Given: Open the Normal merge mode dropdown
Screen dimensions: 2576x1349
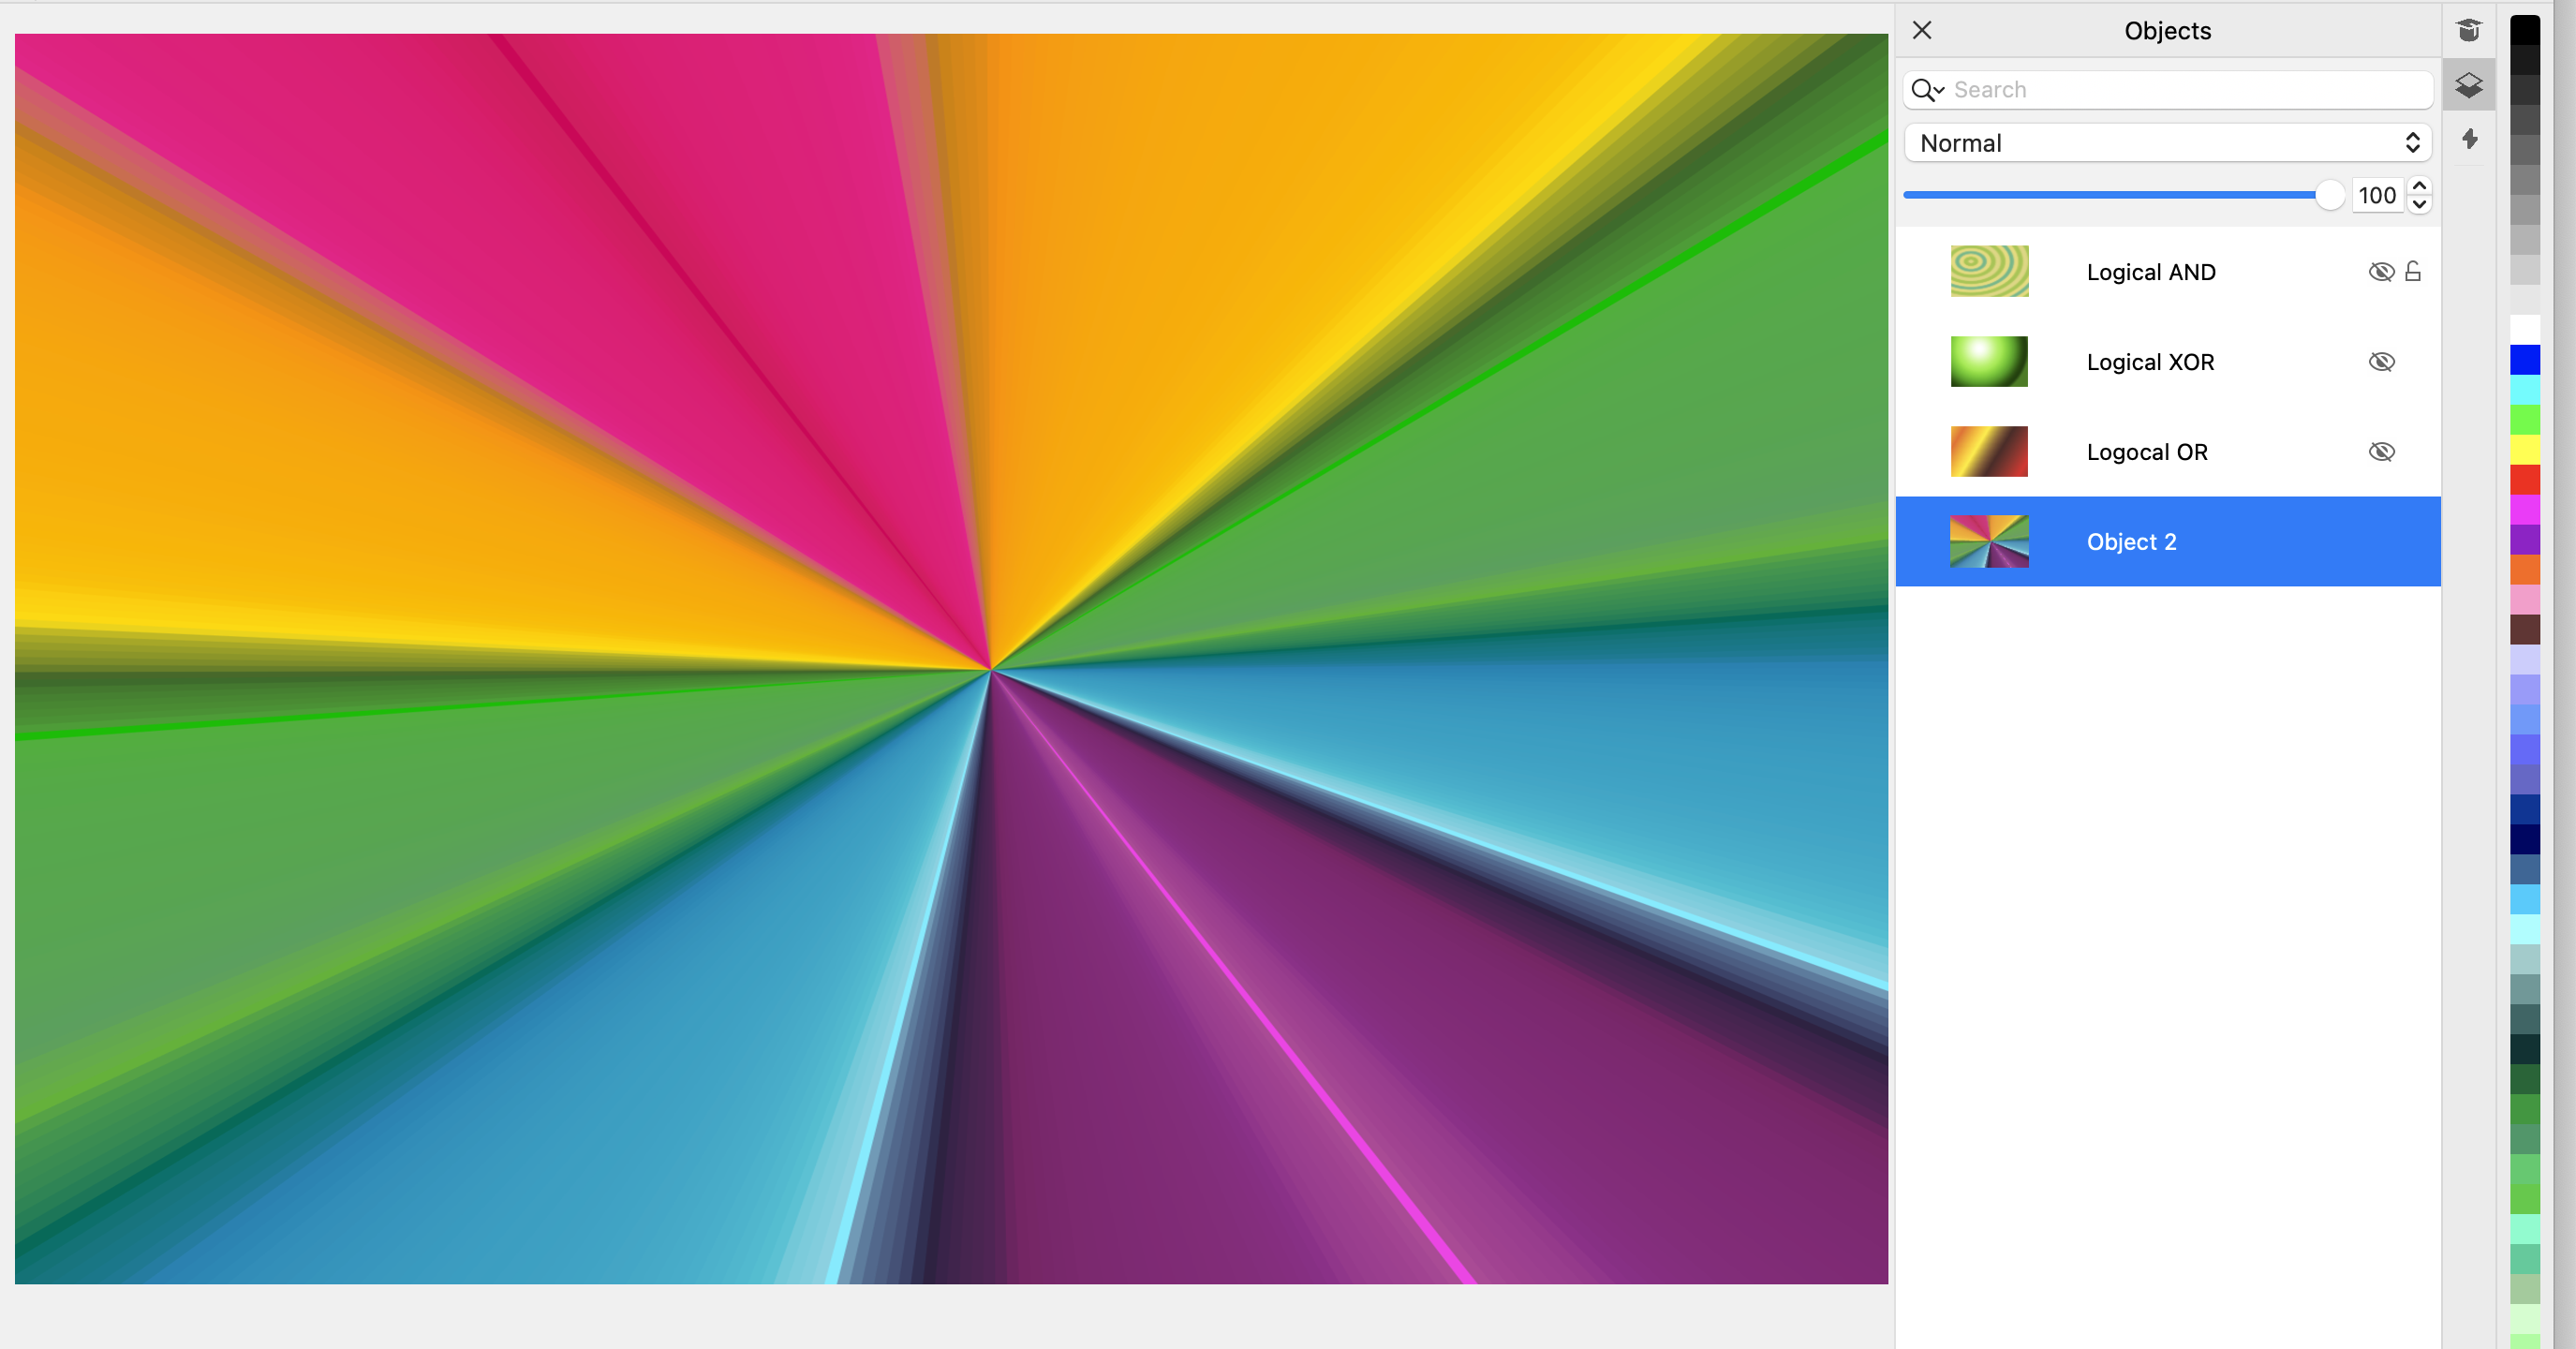Looking at the screenshot, I should click(2167, 143).
